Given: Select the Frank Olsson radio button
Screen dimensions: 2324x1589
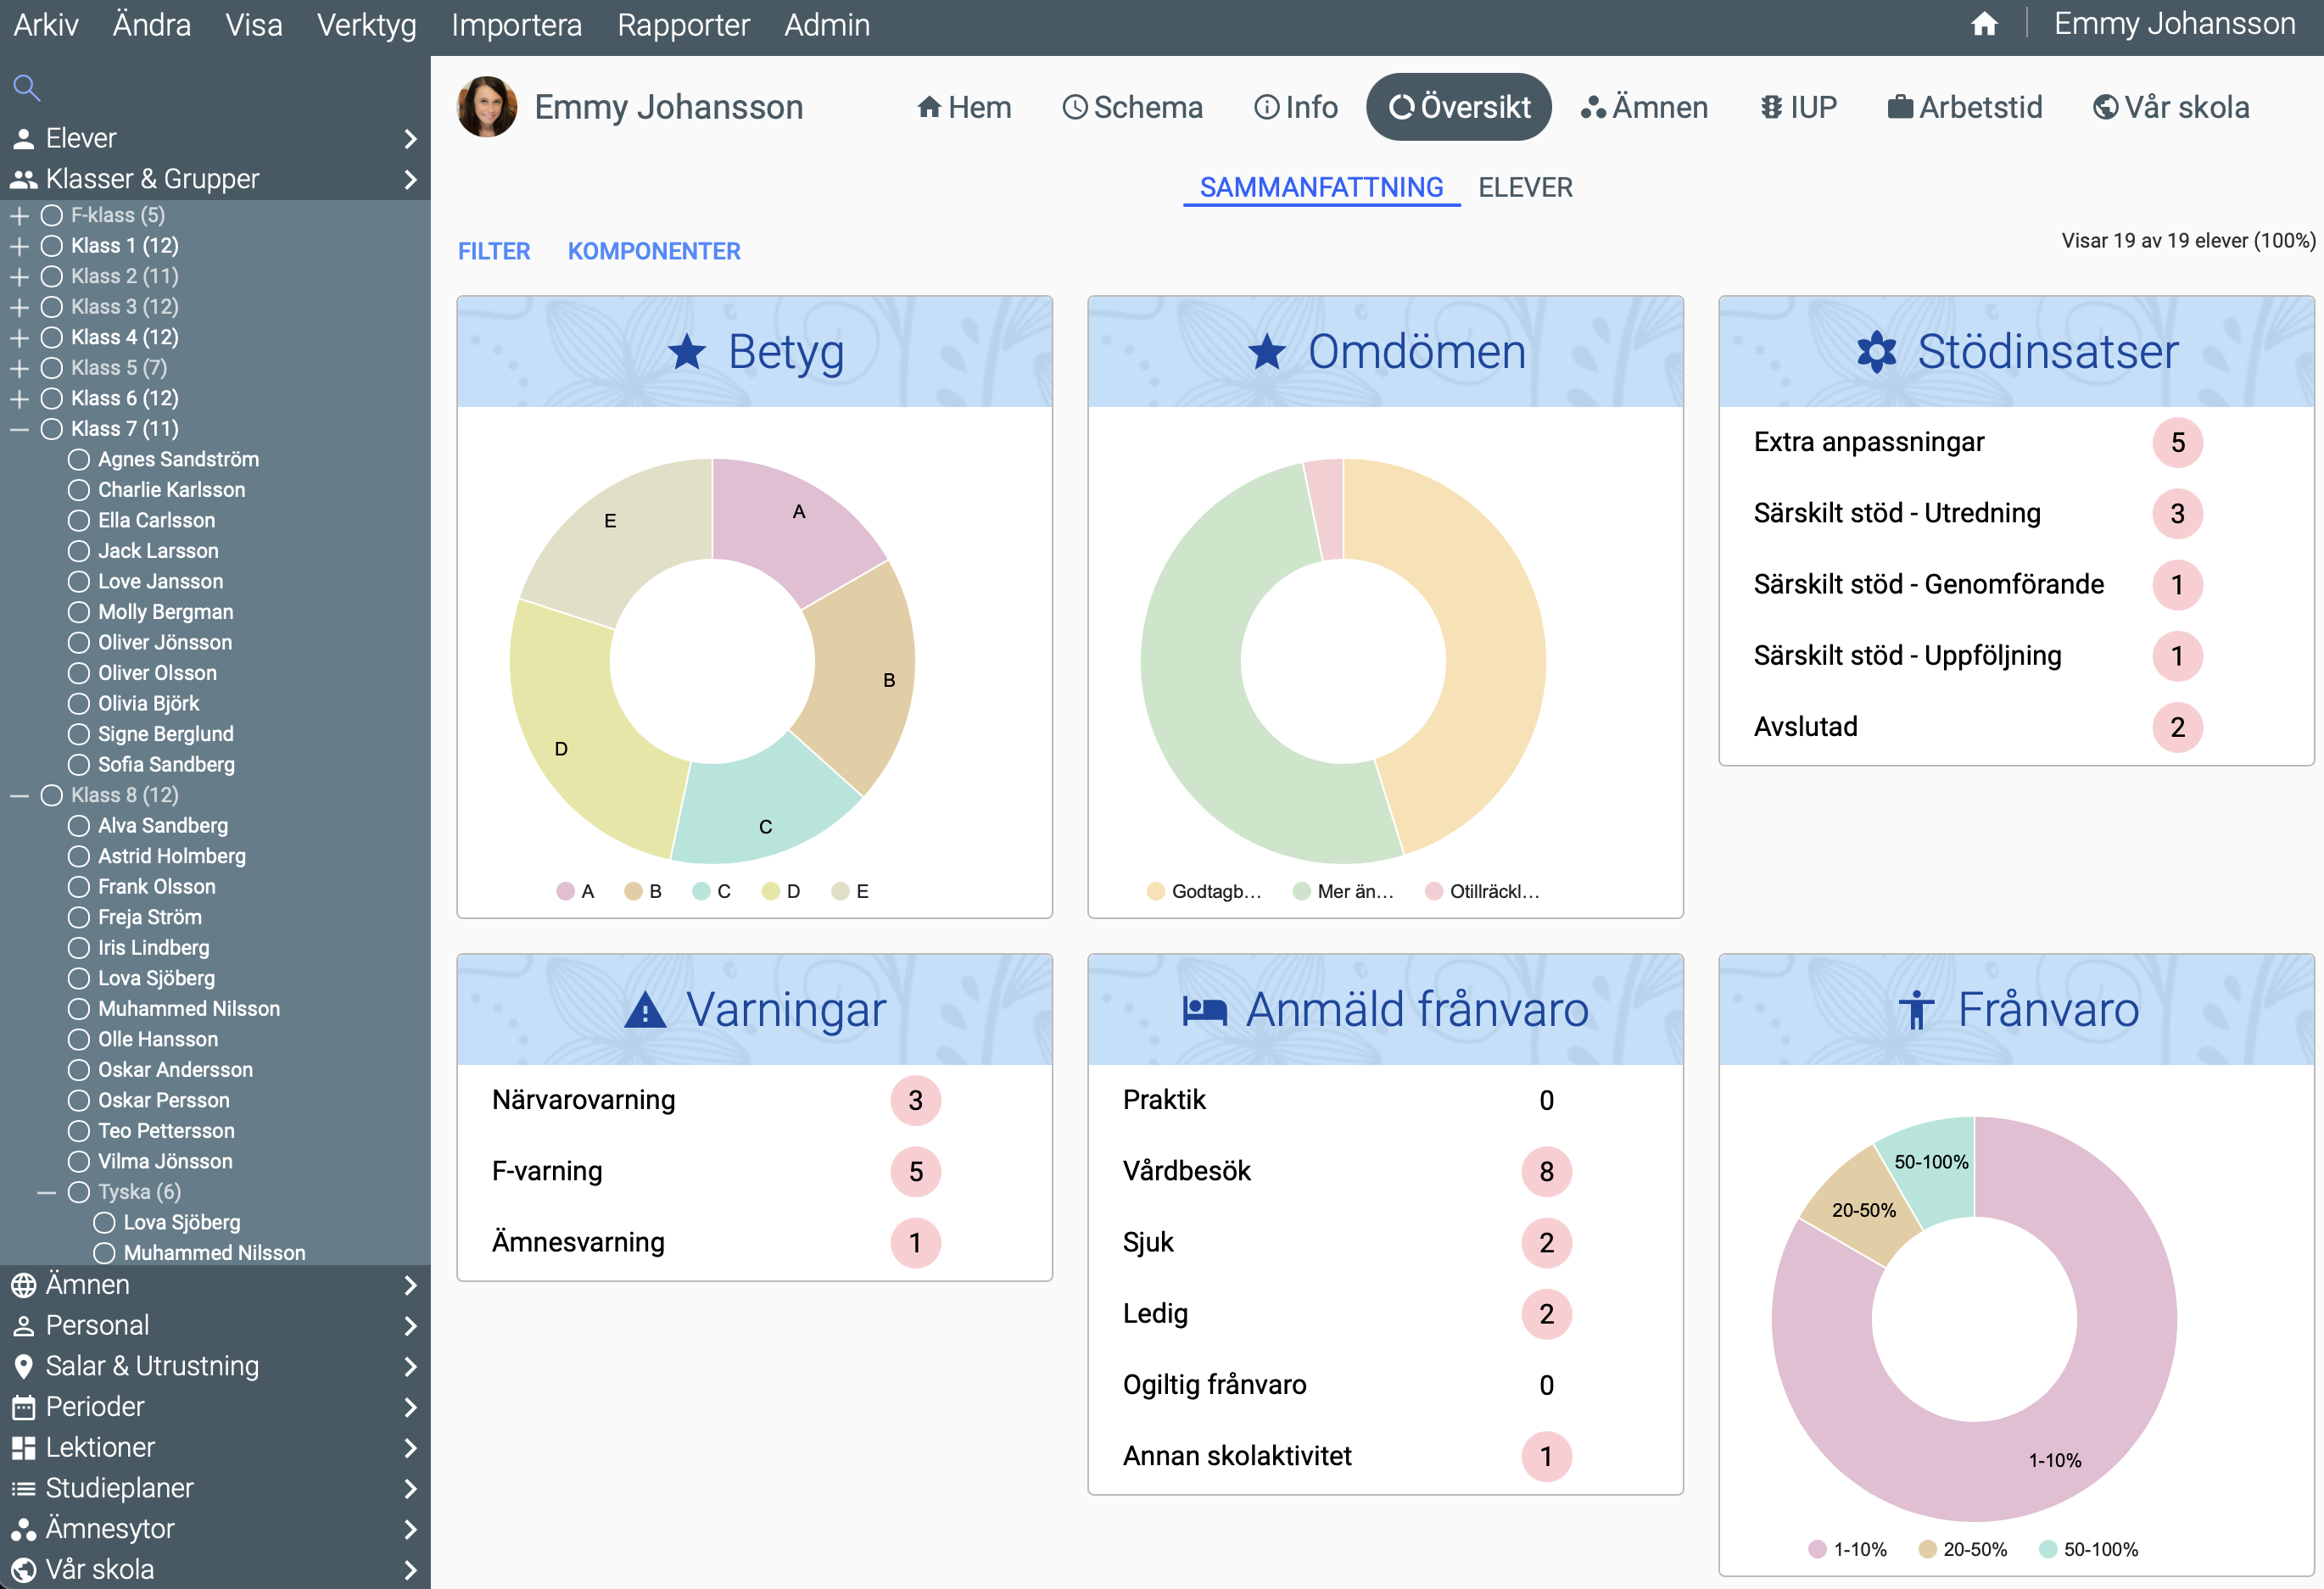Looking at the screenshot, I should point(79,887).
